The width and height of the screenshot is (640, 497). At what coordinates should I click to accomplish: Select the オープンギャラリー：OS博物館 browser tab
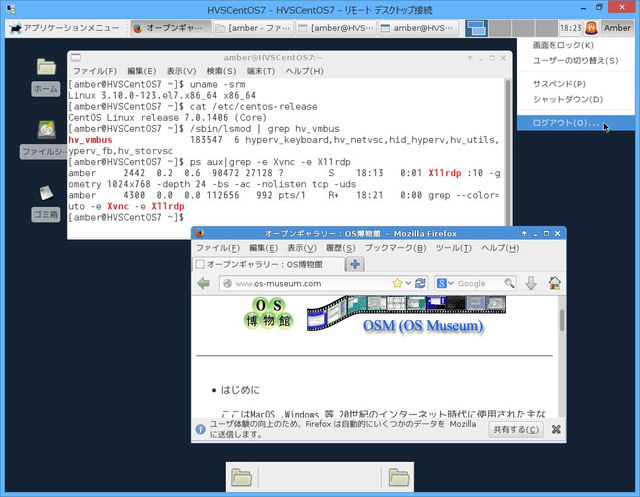click(268, 264)
